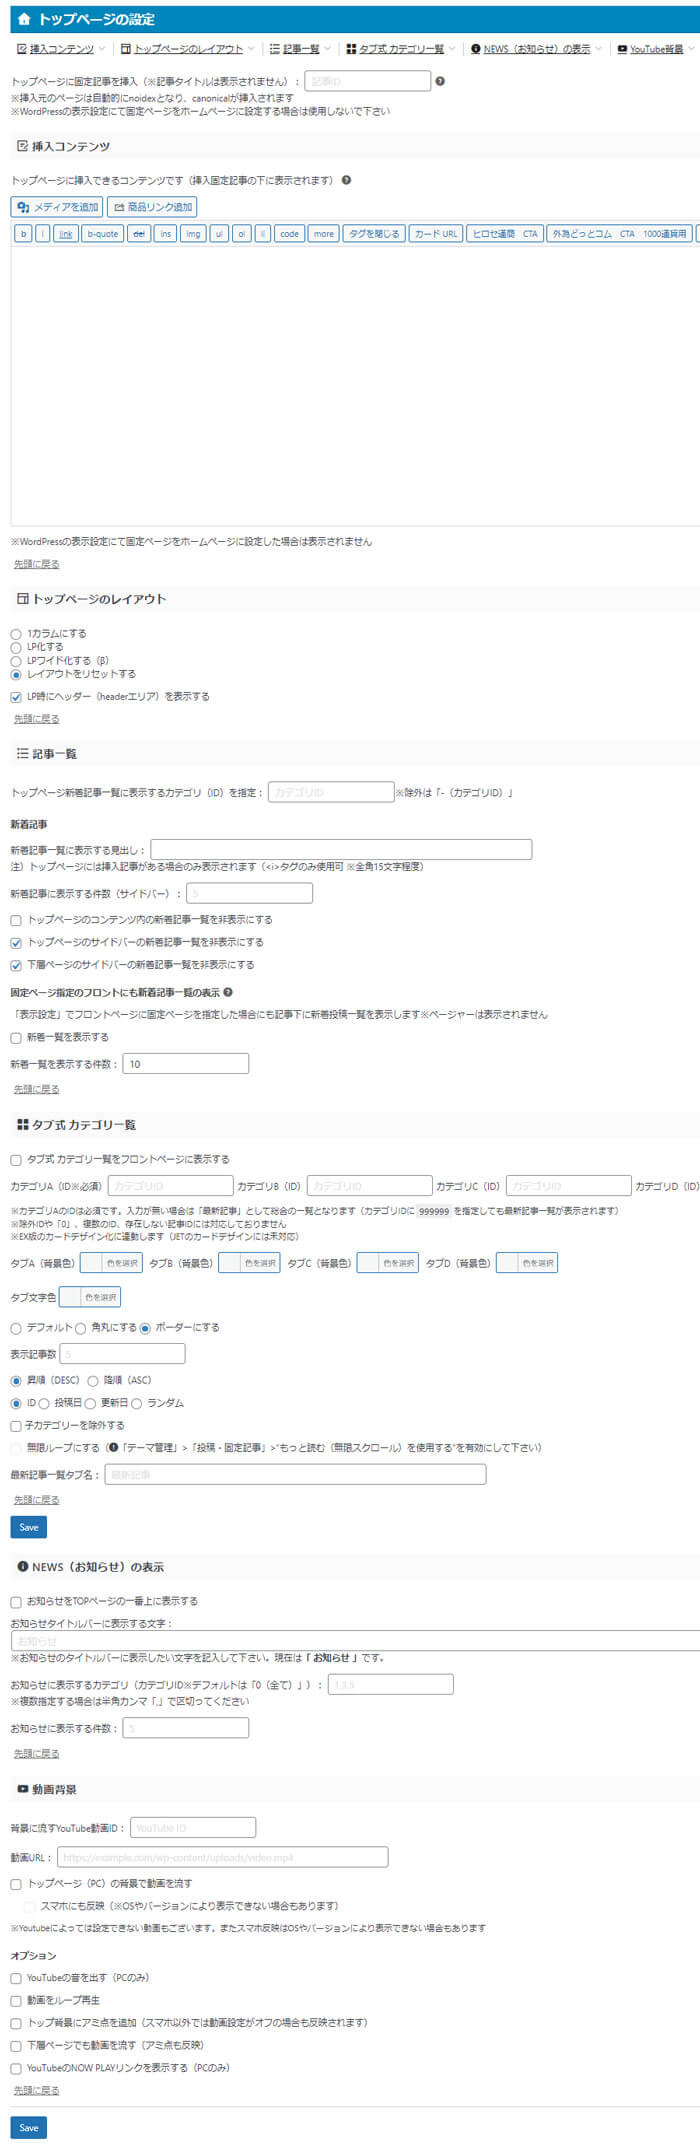Open タブB 背景色 color picker
The width and height of the screenshot is (700, 2144).
coord(249,1263)
